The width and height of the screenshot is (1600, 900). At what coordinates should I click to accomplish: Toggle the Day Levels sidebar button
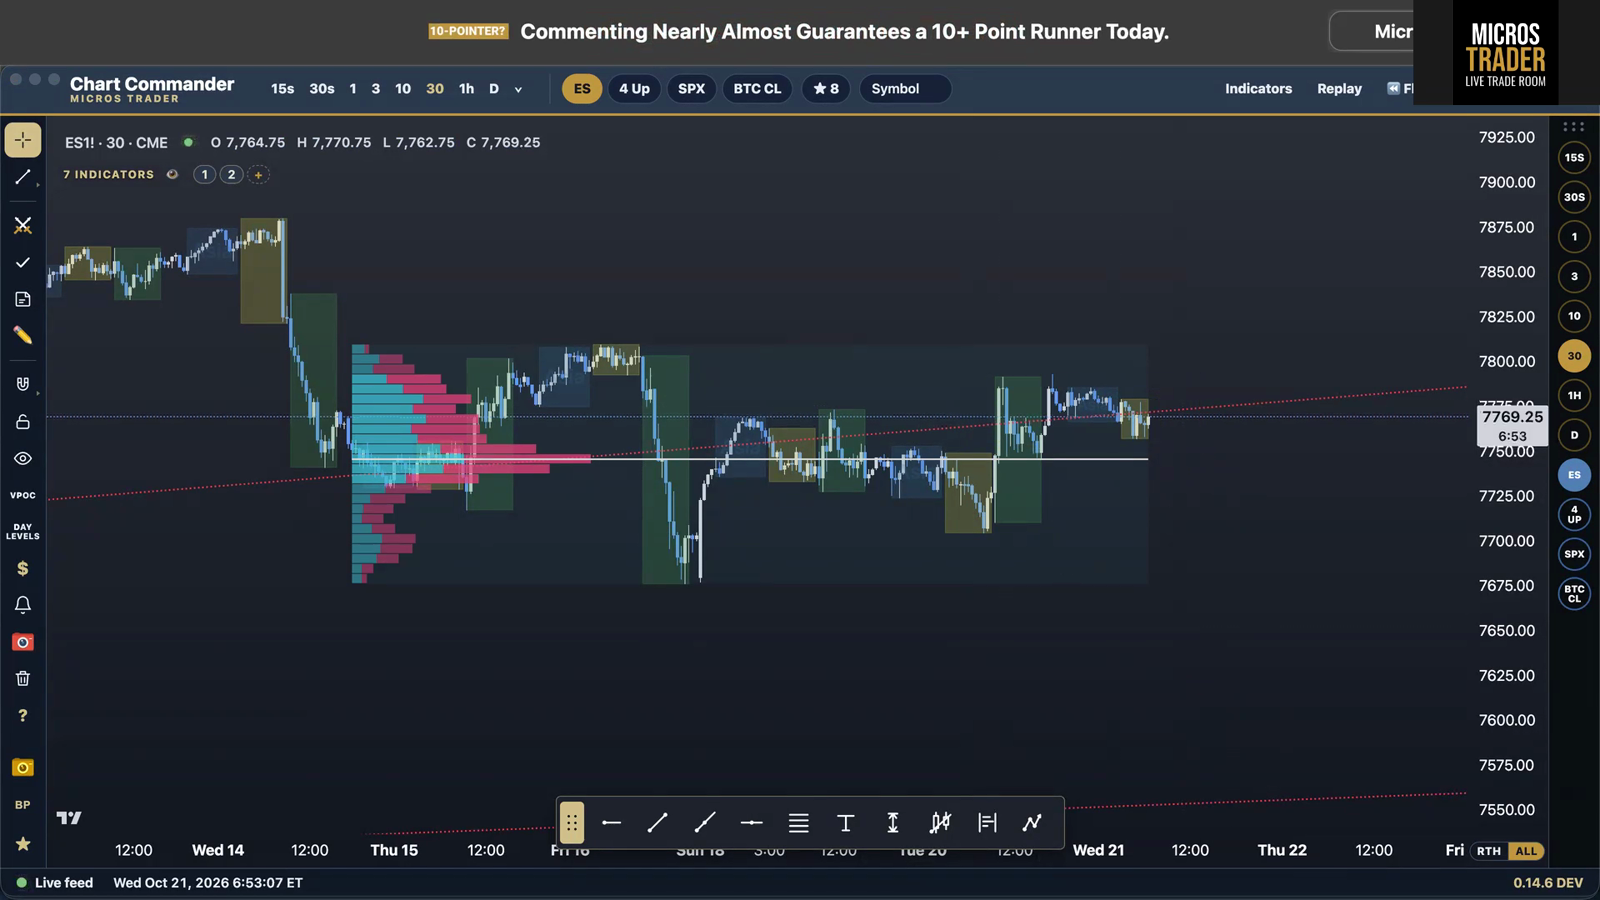point(23,531)
